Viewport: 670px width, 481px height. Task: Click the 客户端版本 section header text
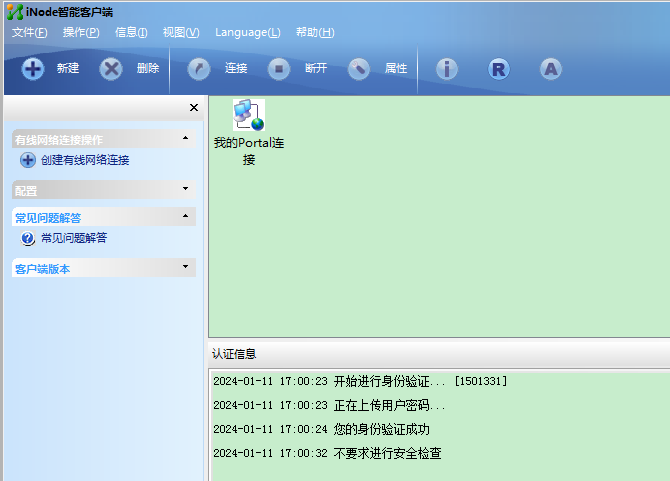(42, 269)
